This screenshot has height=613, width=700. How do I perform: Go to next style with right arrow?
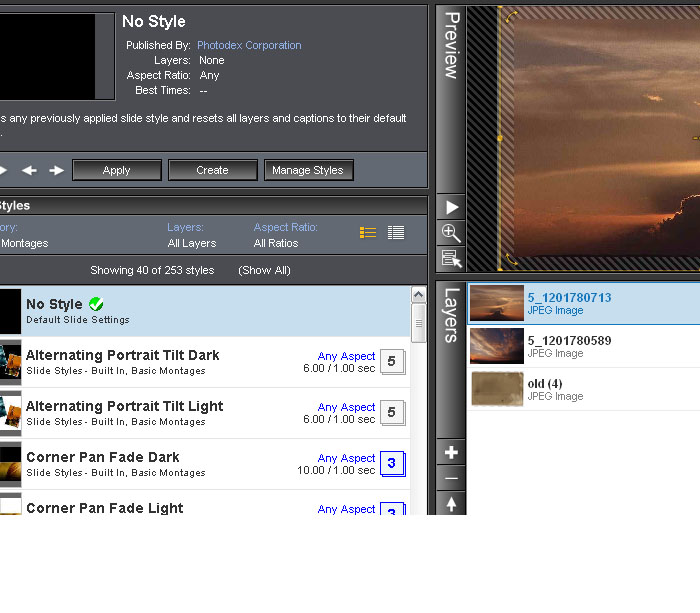pos(56,171)
